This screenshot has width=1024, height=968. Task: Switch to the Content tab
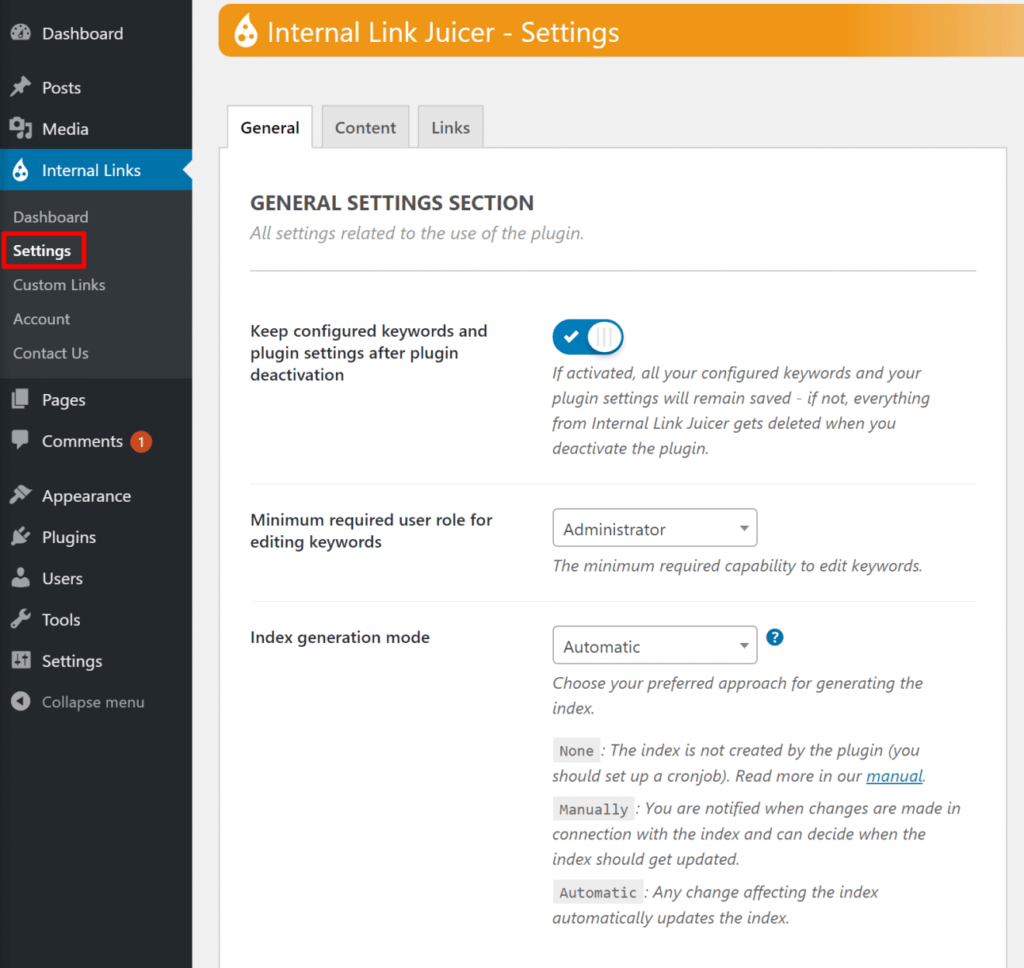point(365,127)
